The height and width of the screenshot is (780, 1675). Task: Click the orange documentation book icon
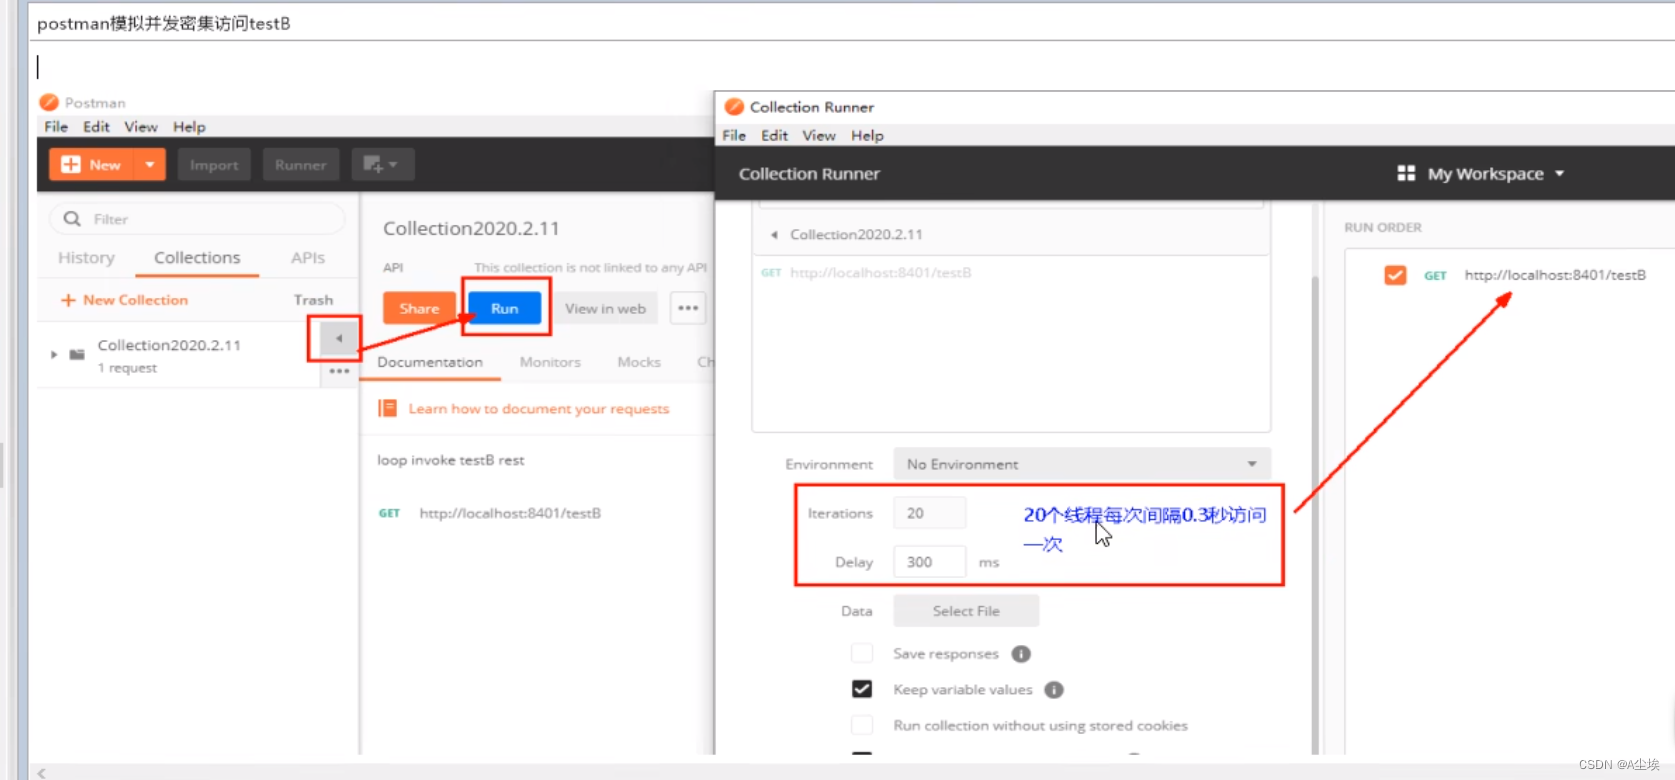point(387,408)
